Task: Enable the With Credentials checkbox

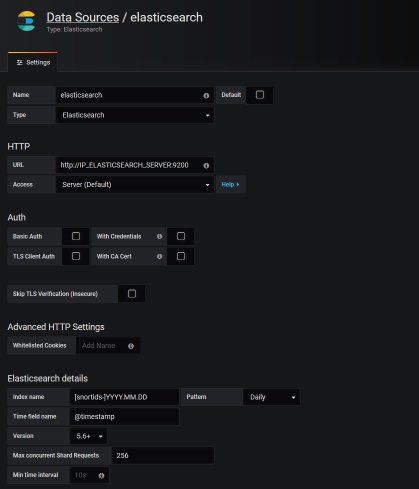Action: tap(181, 236)
